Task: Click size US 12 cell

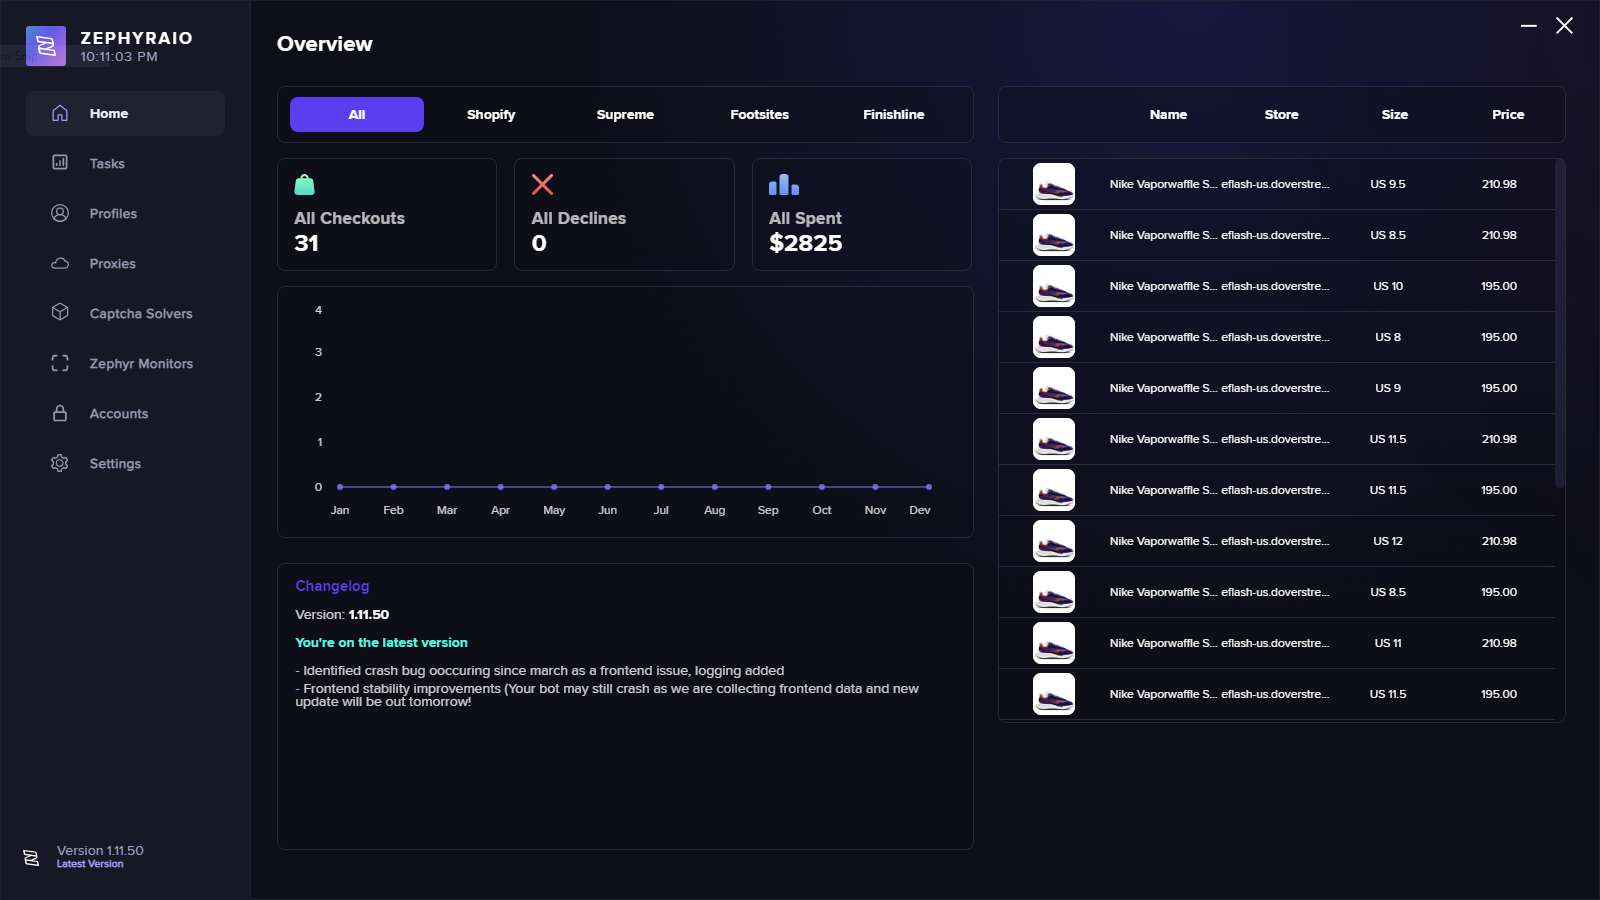Action: pyautogui.click(x=1388, y=541)
